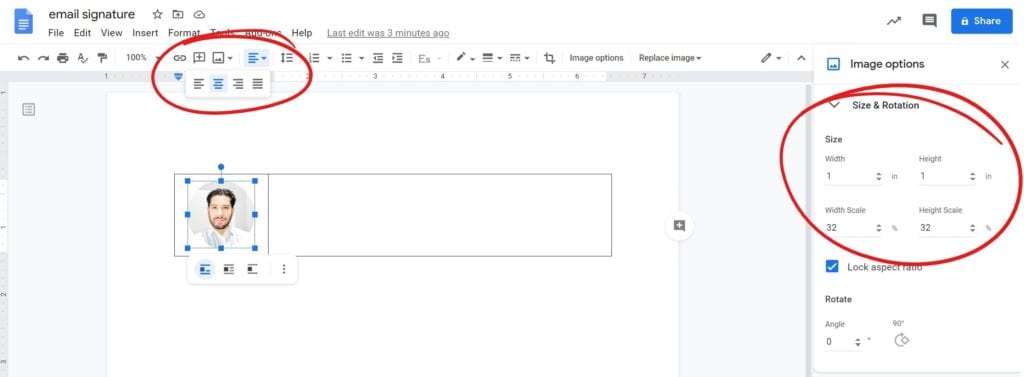Open the text alignment dropdown
The height and width of the screenshot is (377, 1024).
point(257,58)
